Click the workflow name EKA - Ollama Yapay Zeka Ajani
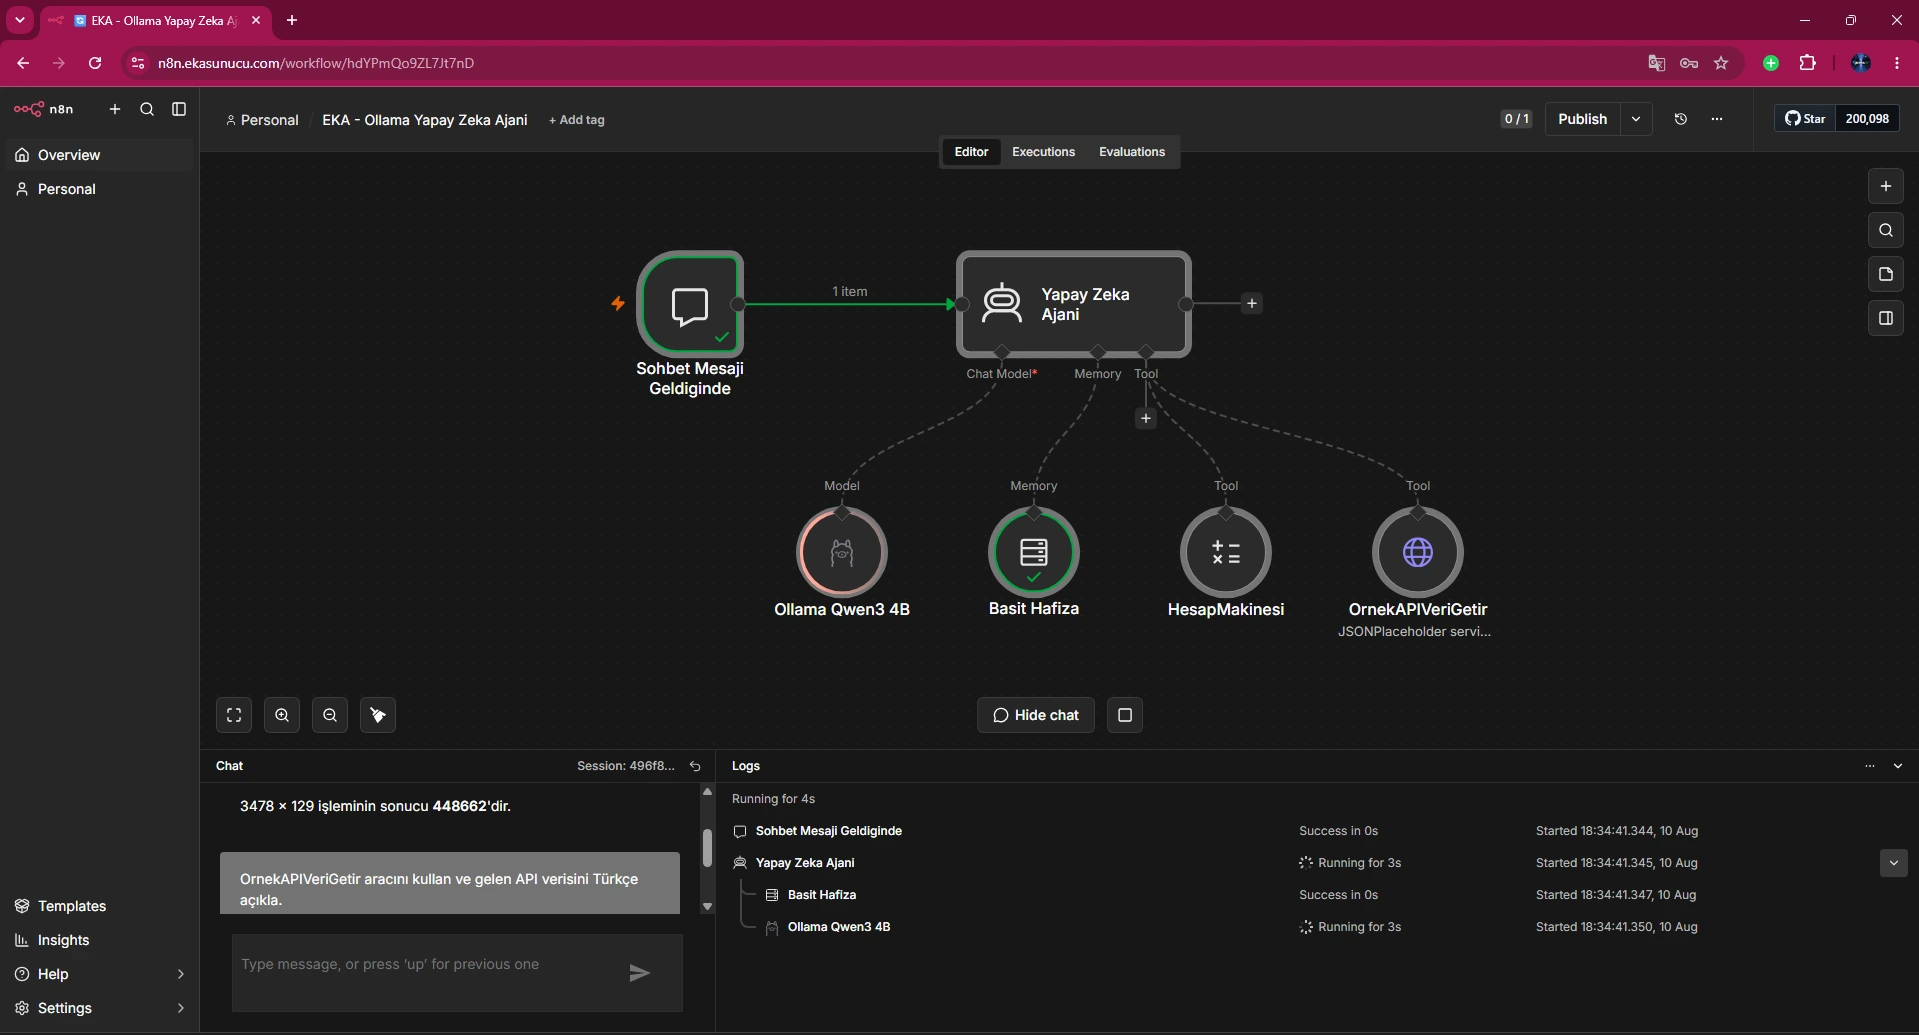 425,120
